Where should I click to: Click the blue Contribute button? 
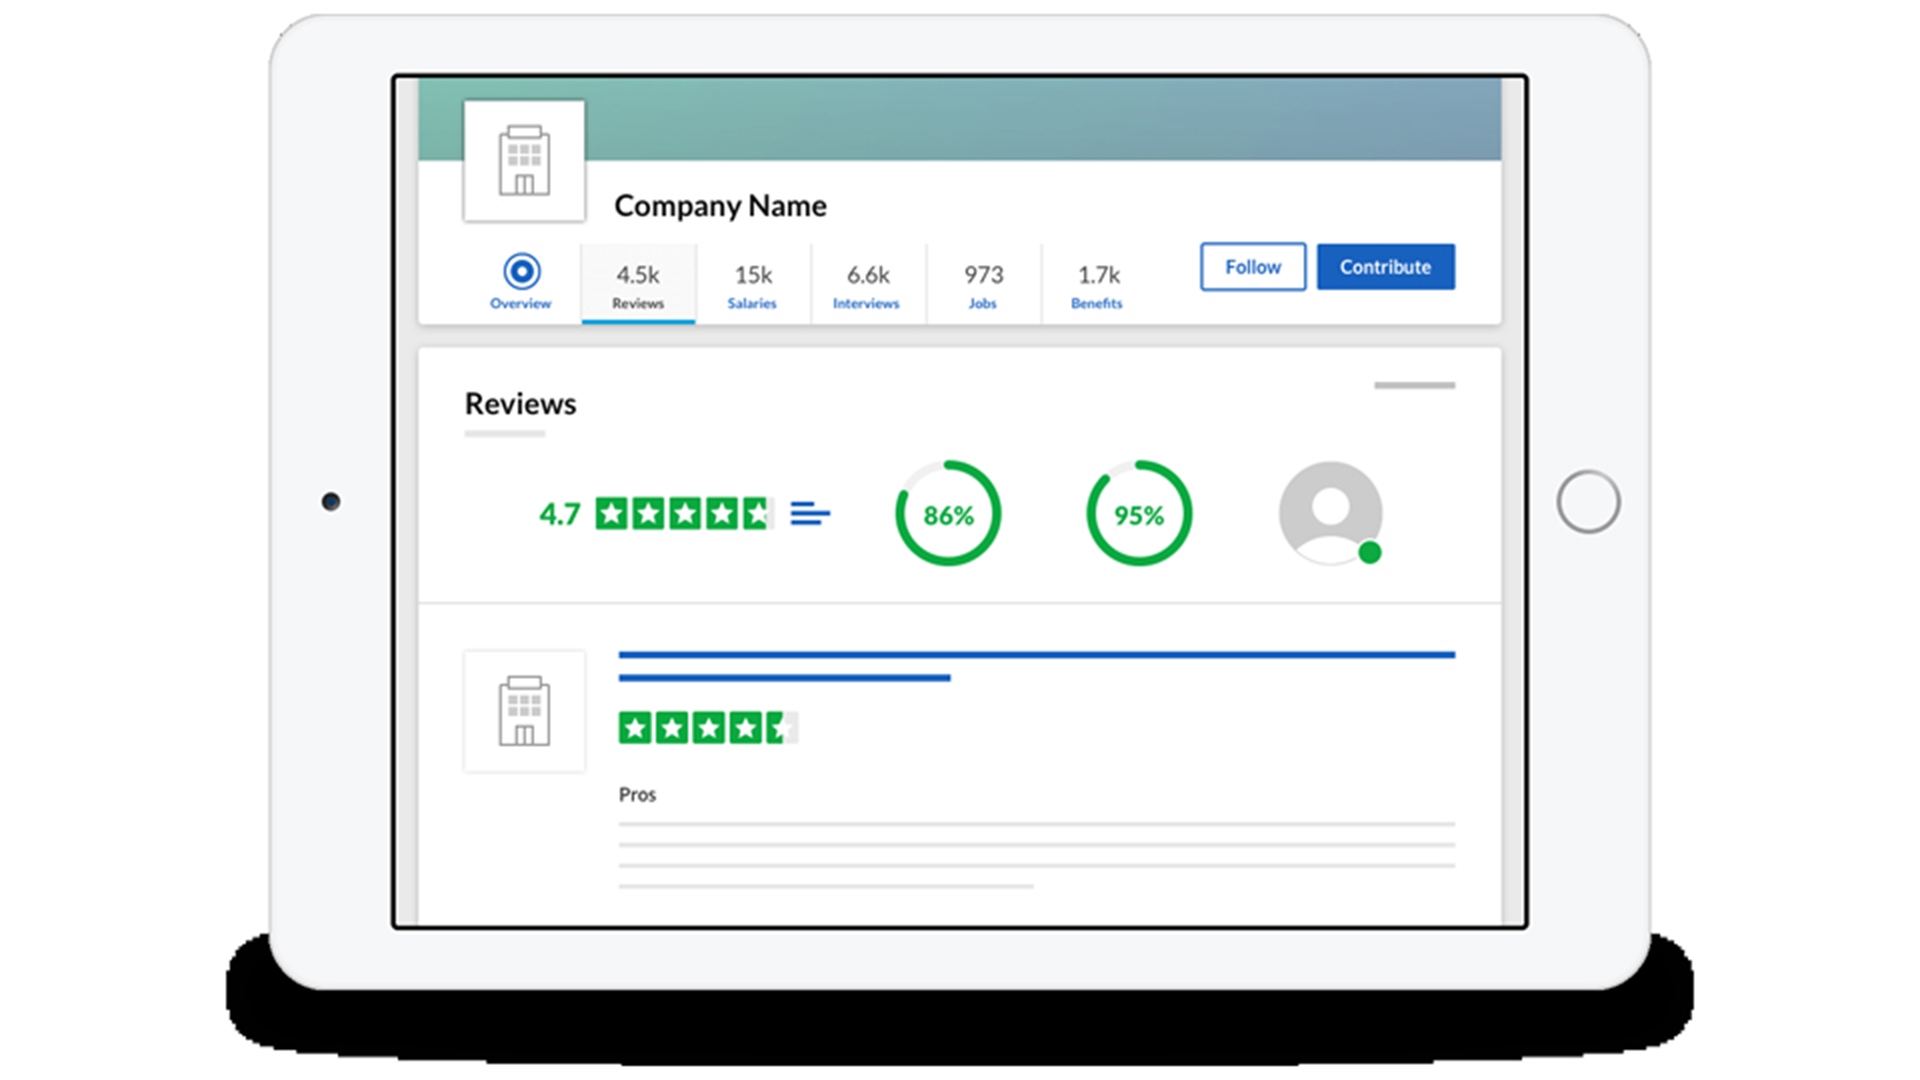coord(1385,267)
